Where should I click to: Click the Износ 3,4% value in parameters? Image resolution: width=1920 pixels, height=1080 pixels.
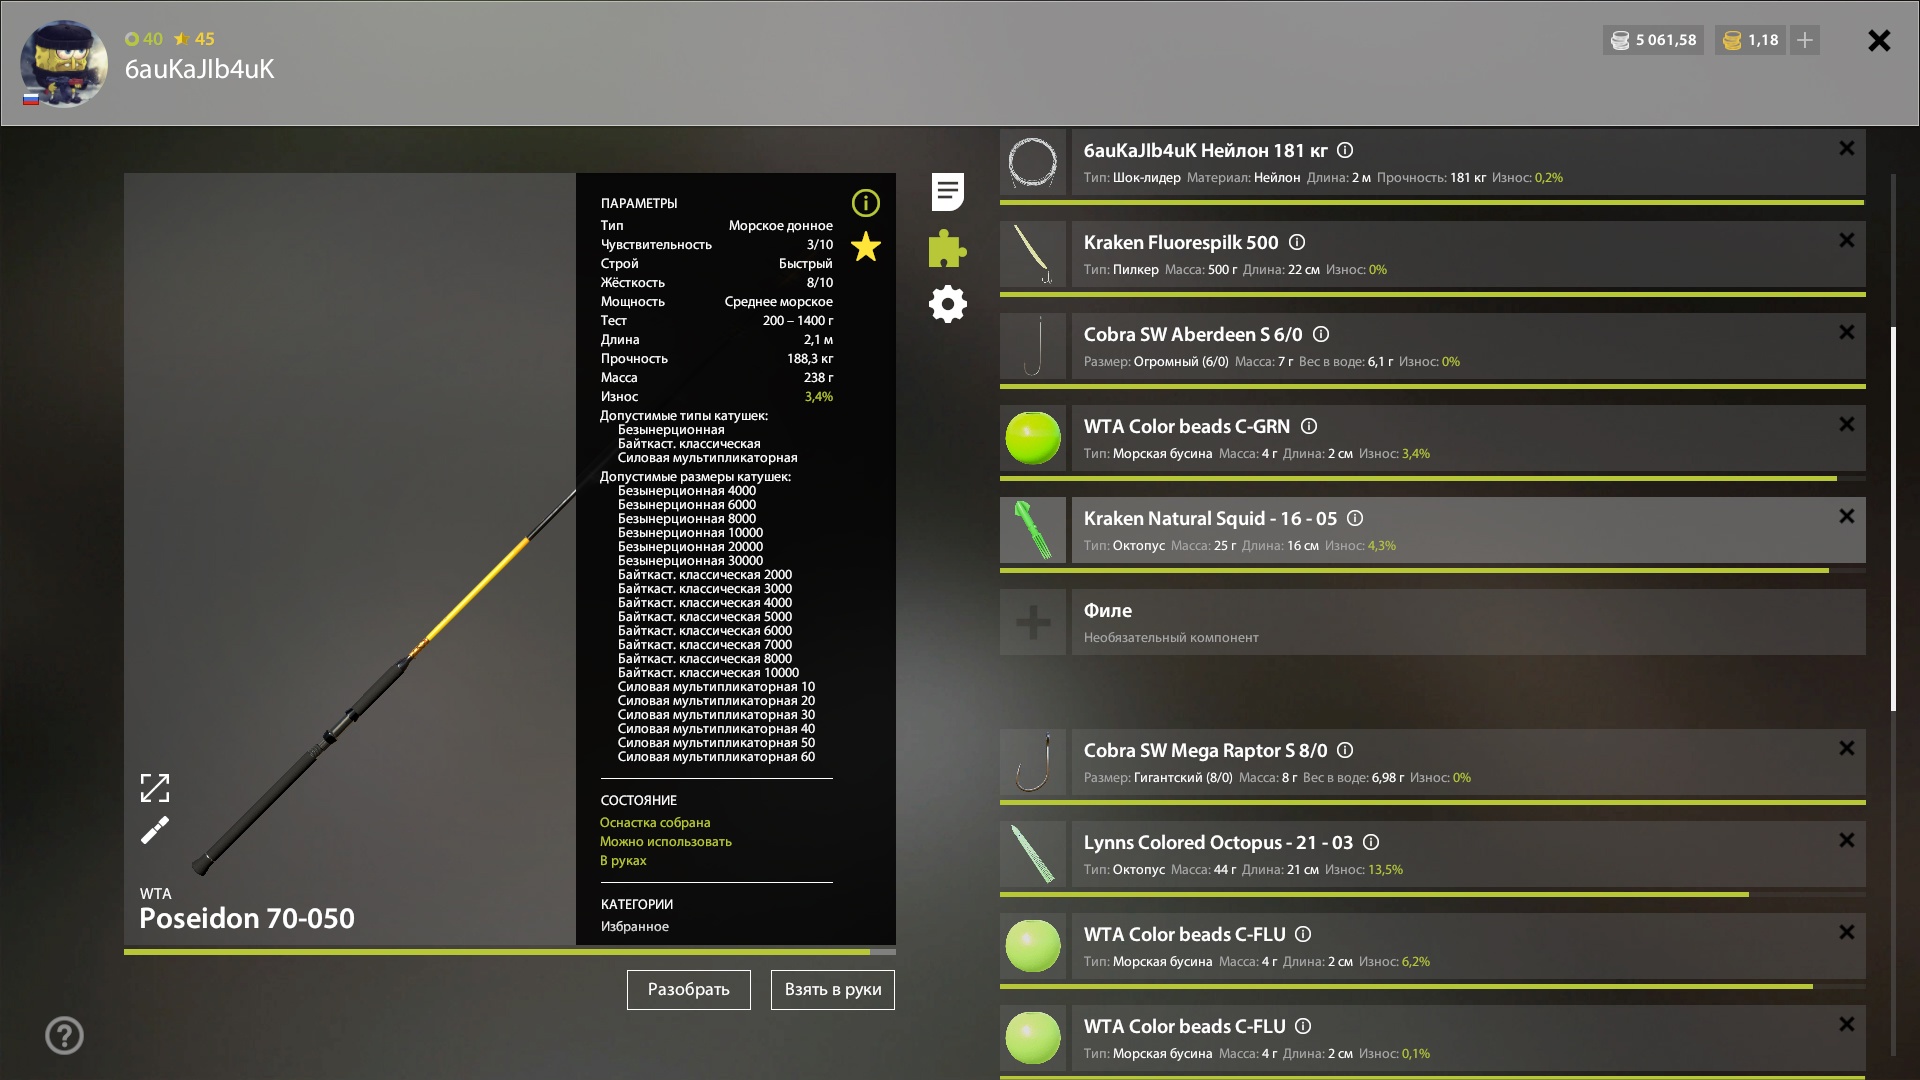(x=819, y=397)
